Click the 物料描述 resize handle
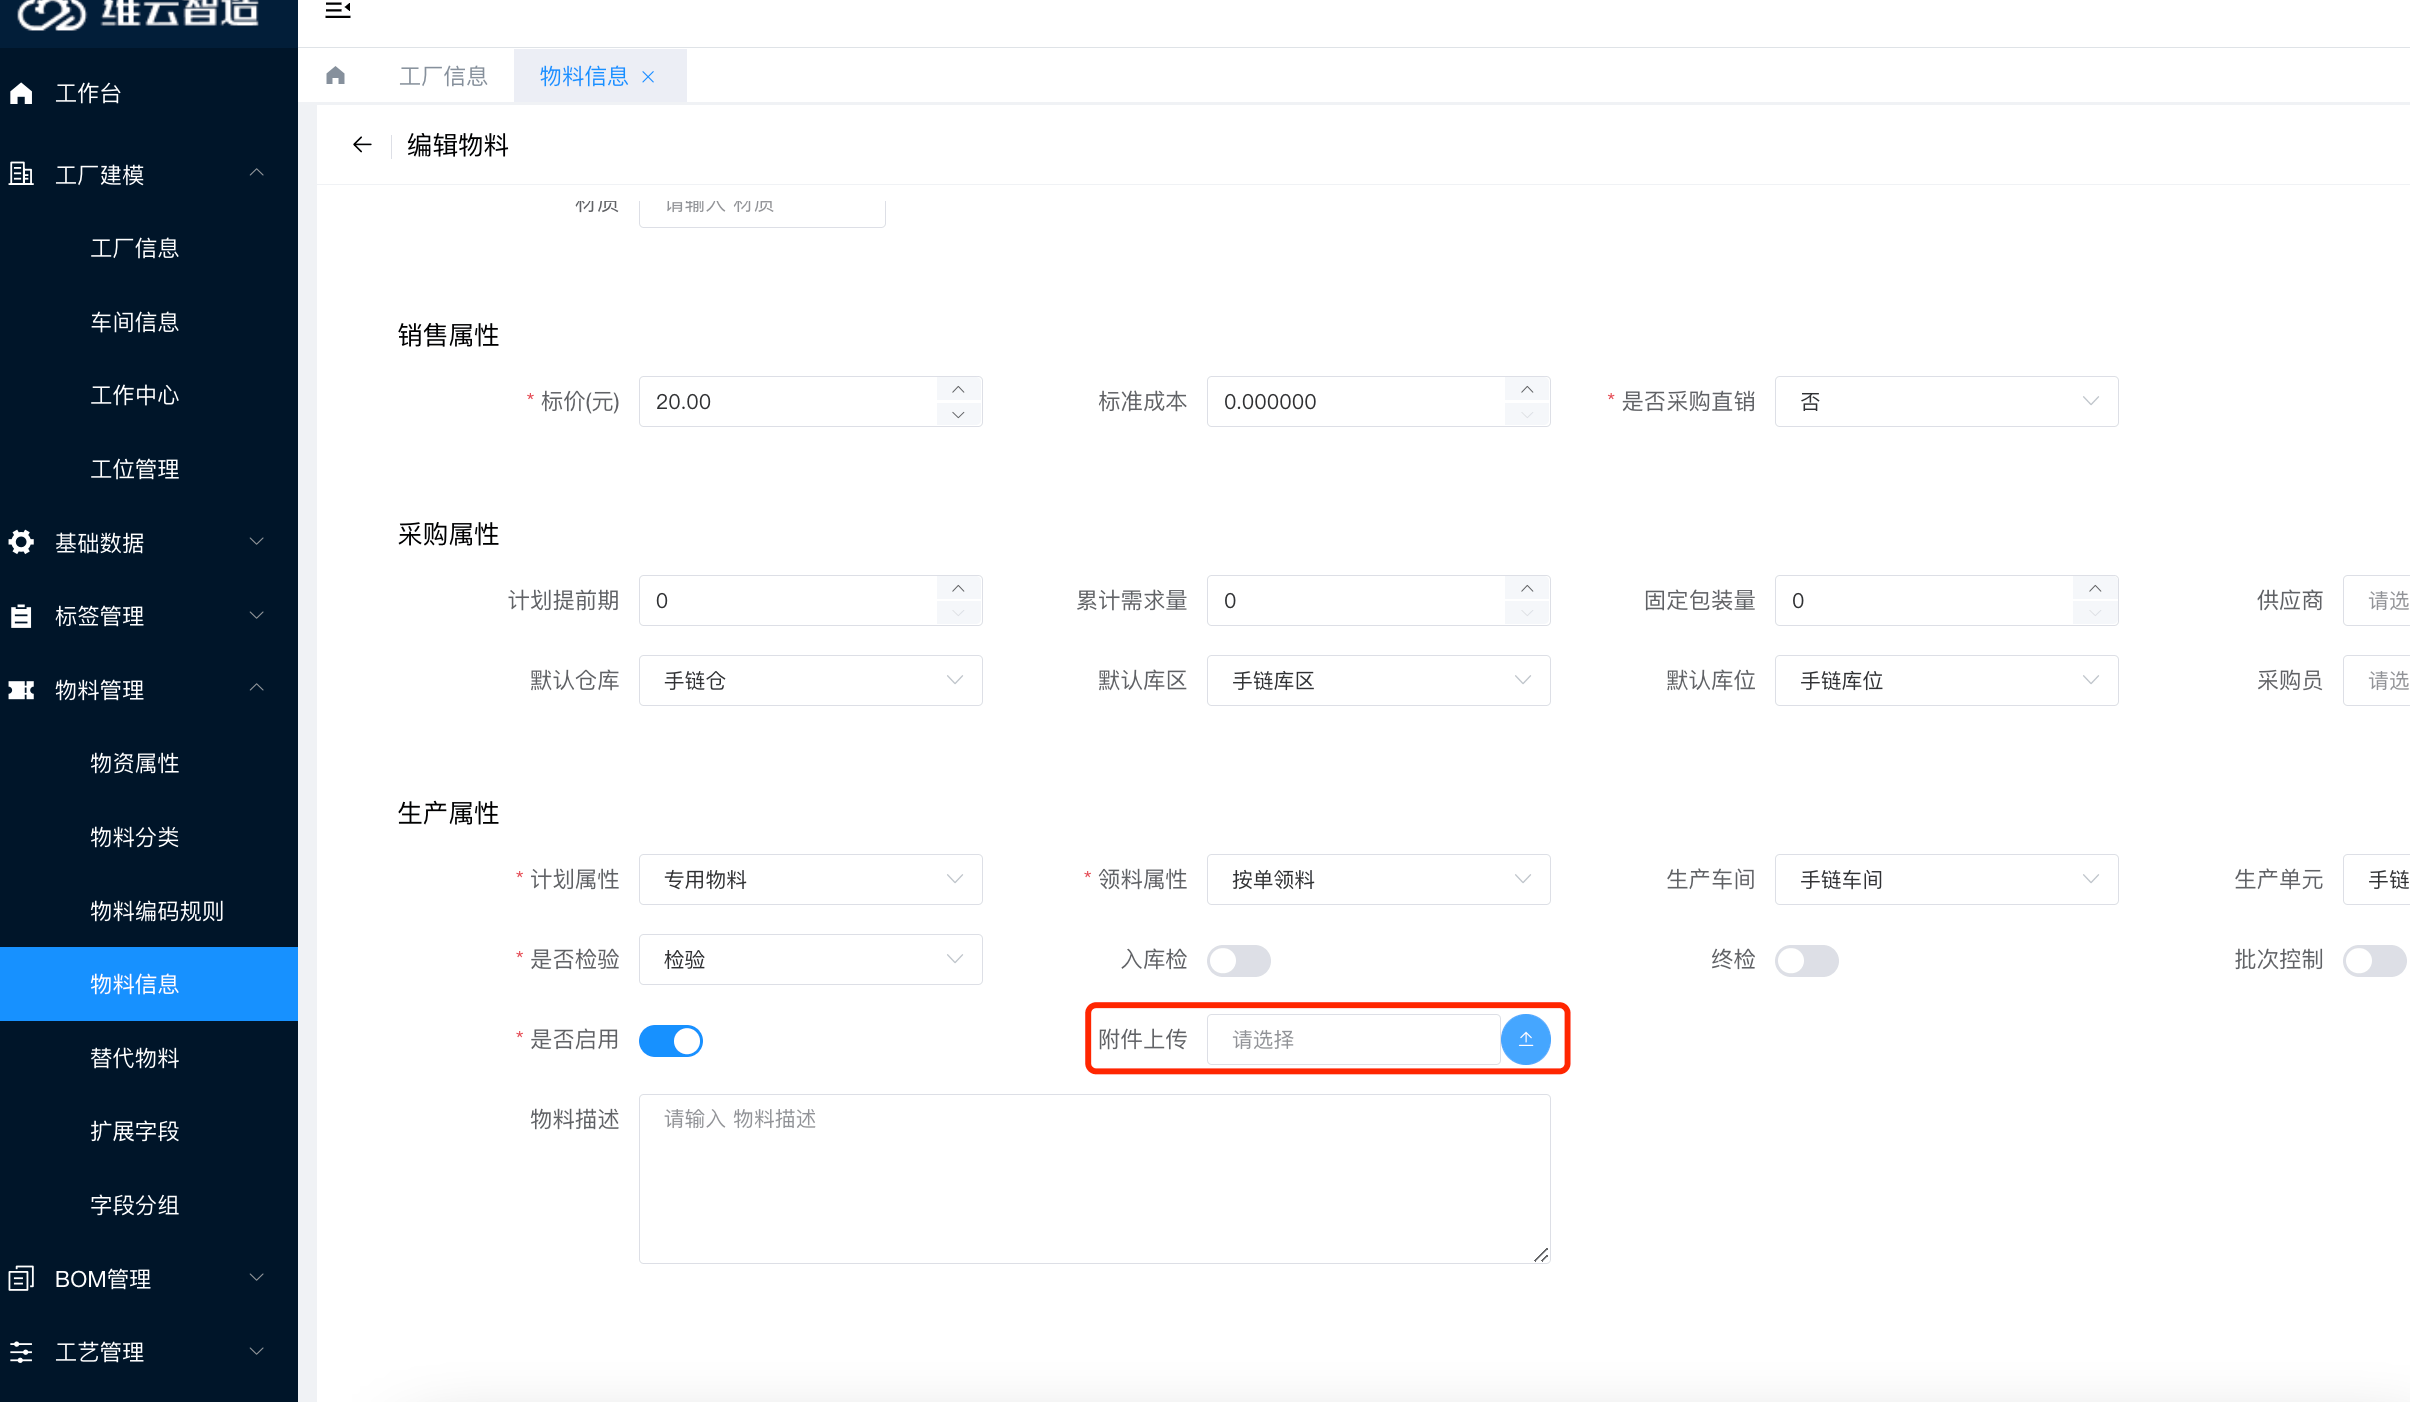 click(x=1541, y=1255)
